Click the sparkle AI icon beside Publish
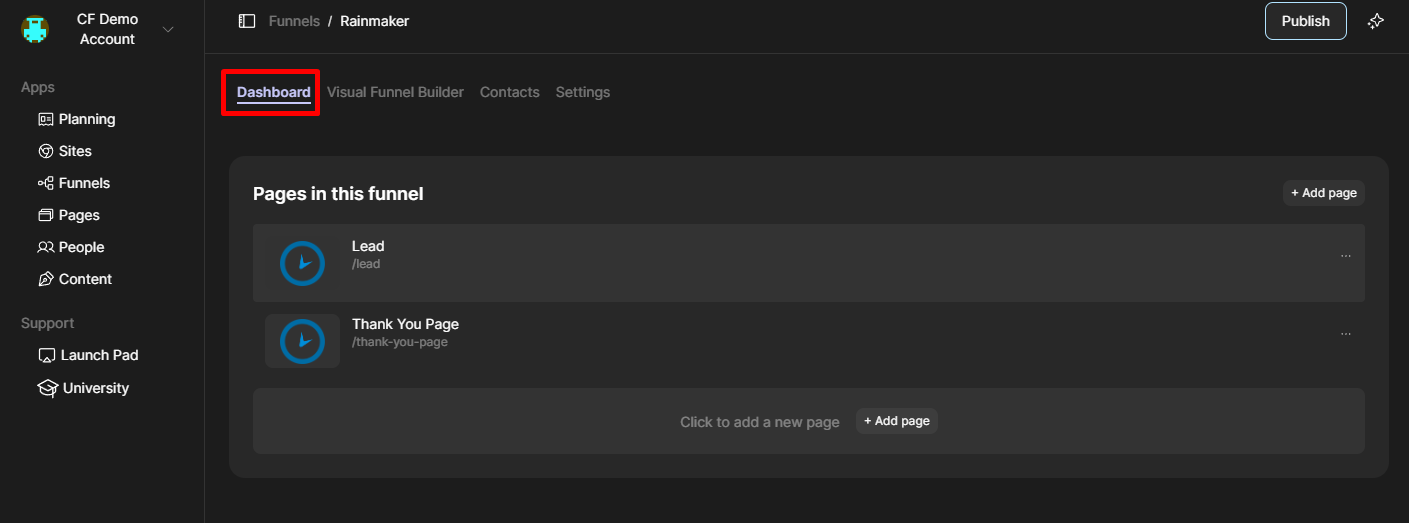Image resolution: width=1409 pixels, height=523 pixels. pos(1376,21)
